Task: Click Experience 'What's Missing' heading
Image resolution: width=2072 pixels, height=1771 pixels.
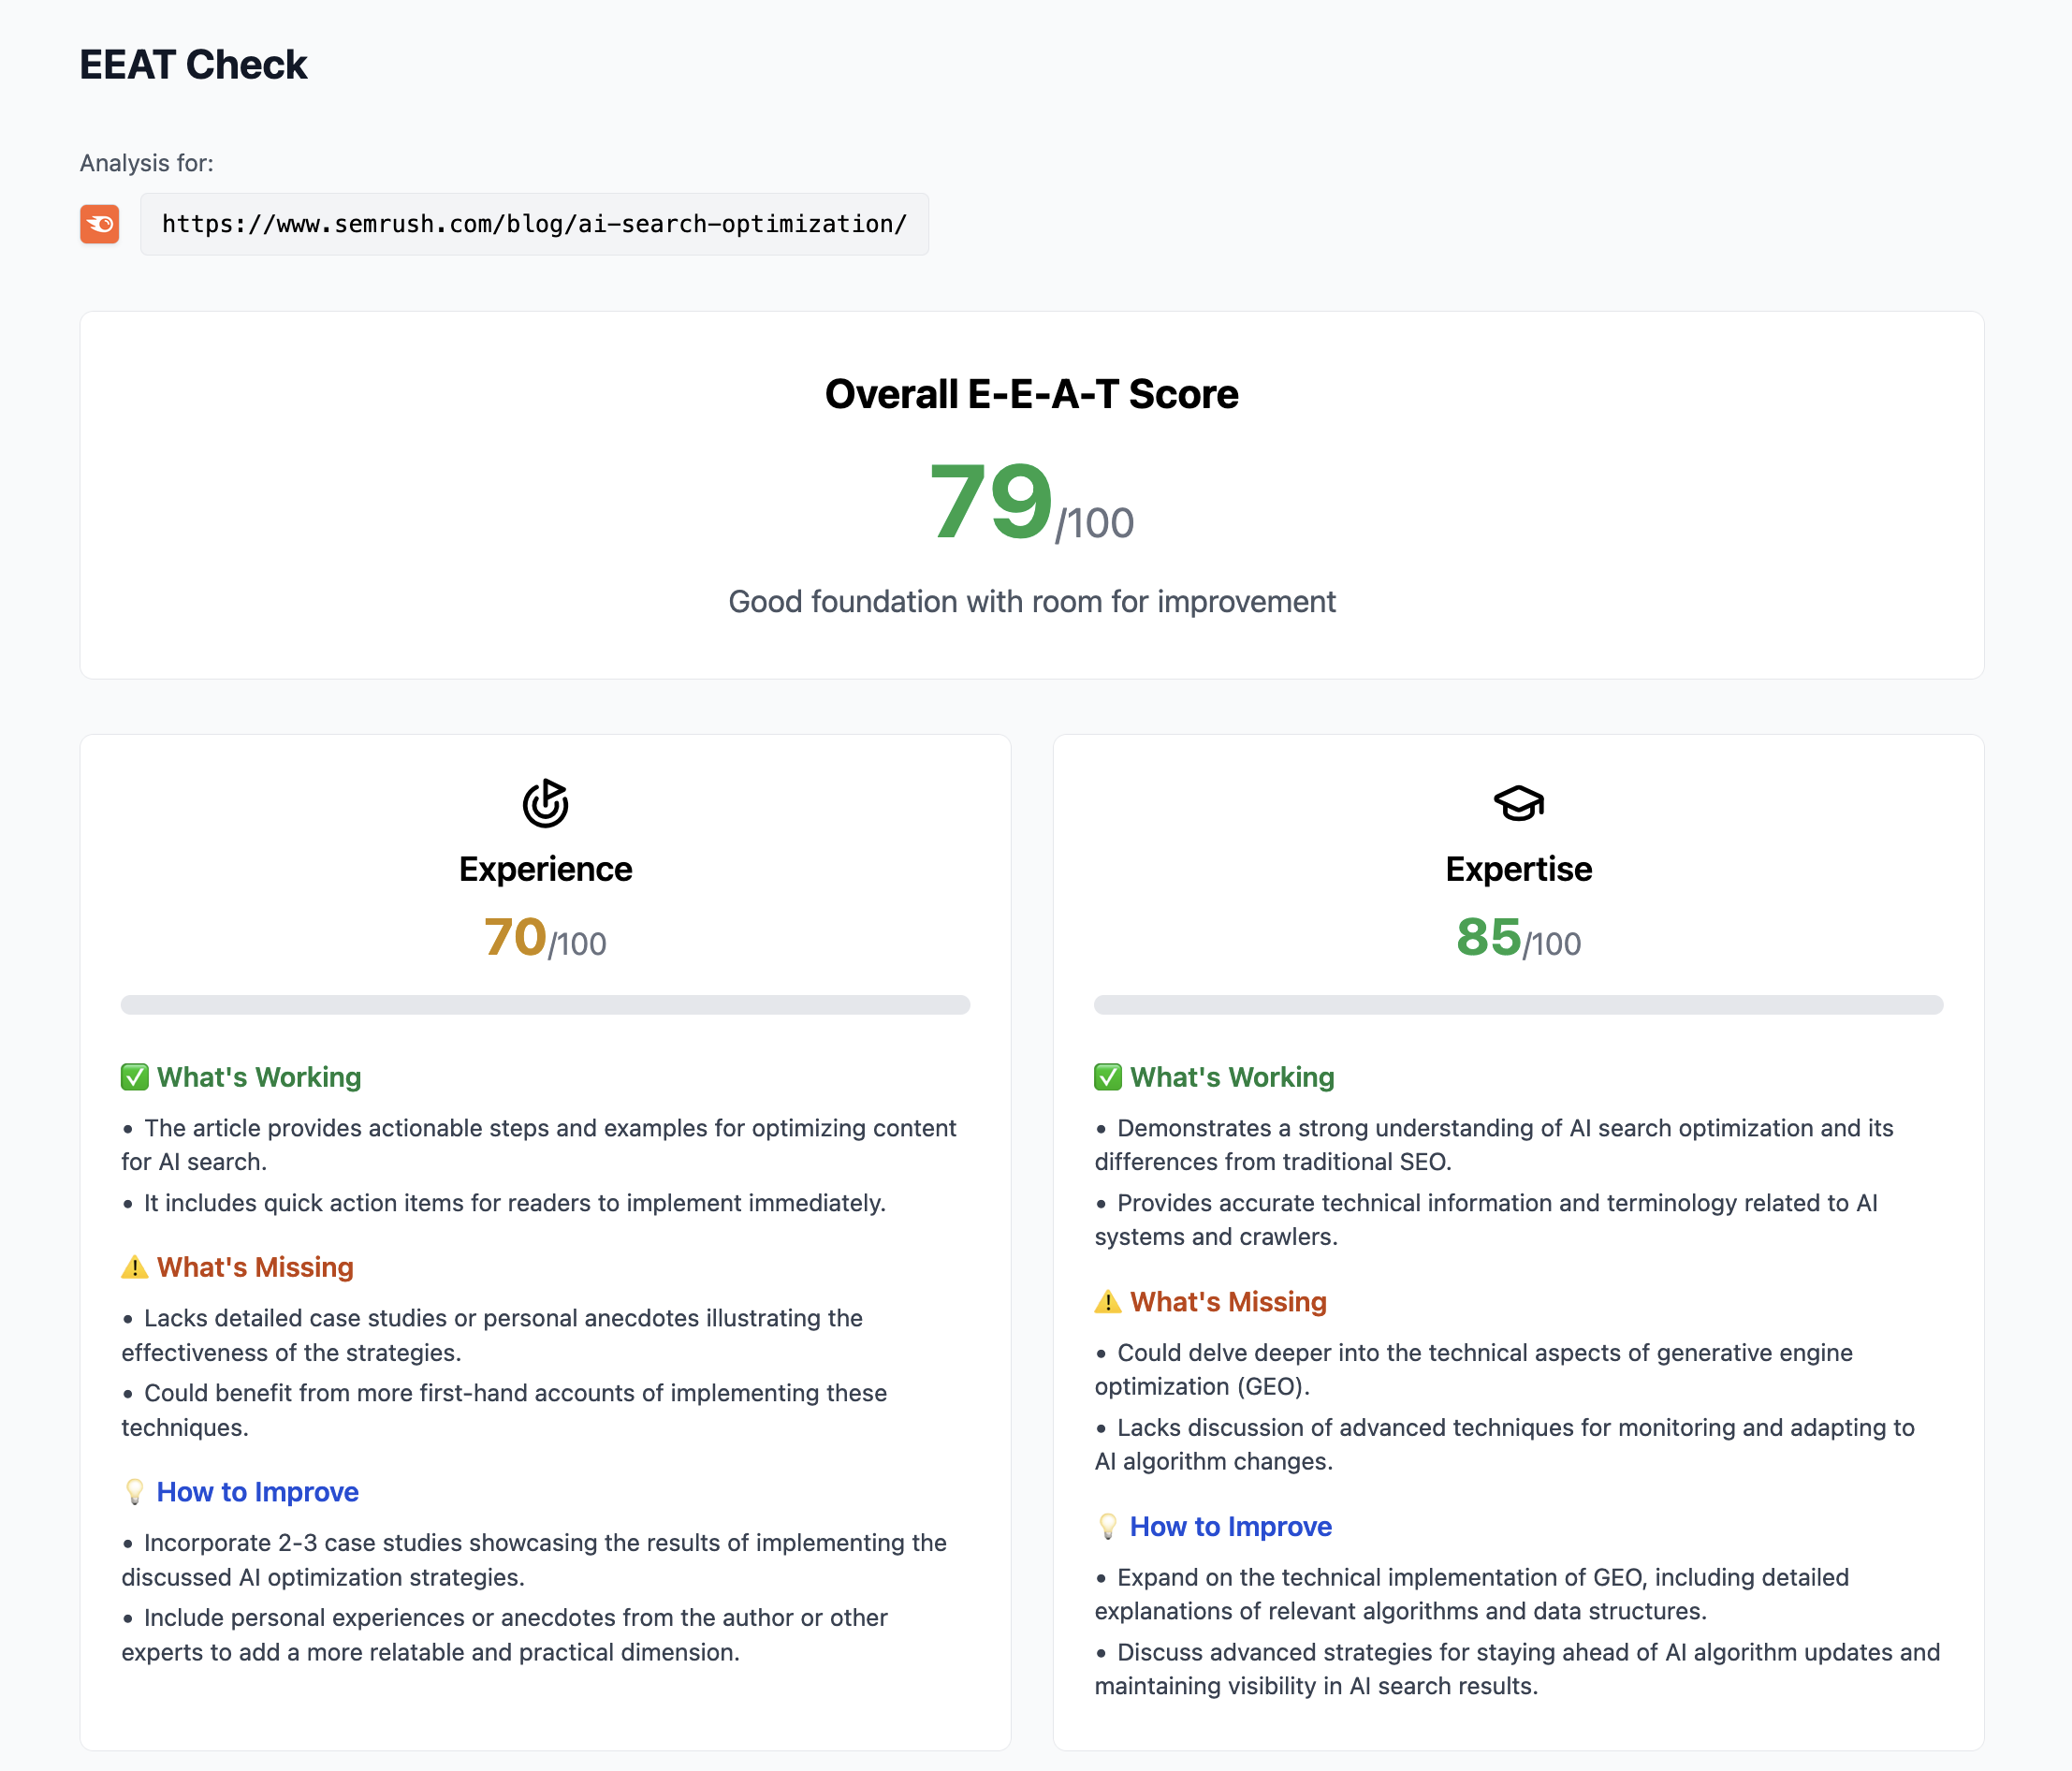Action: pyautogui.click(x=255, y=1267)
